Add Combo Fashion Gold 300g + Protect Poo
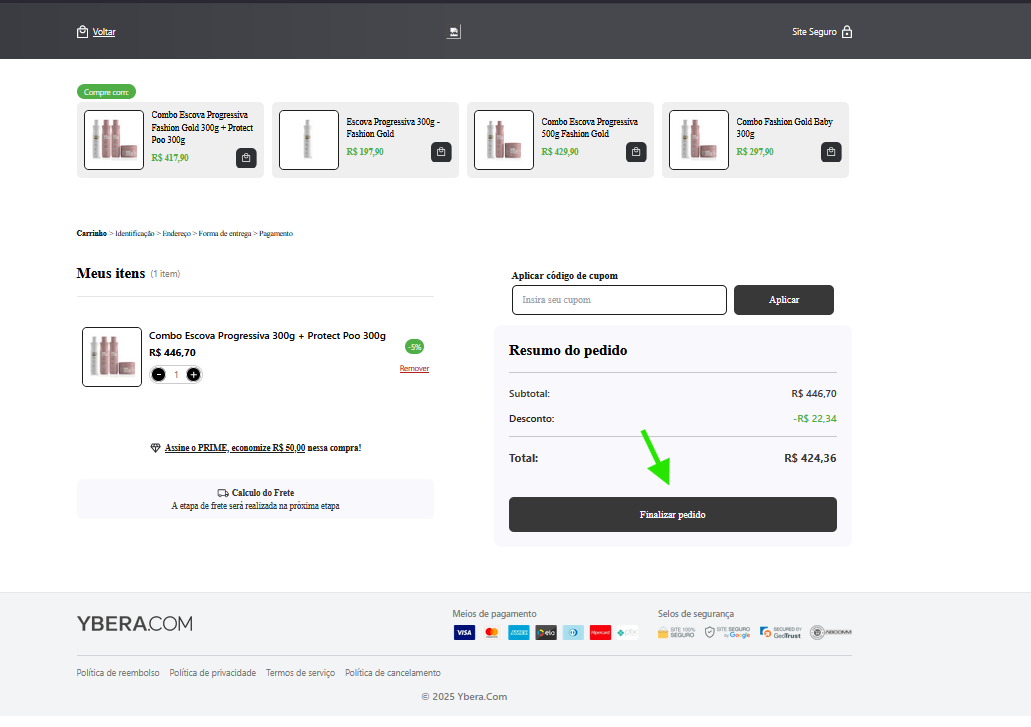The height and width of the screenshot is (727, 1031). (246, 158)
